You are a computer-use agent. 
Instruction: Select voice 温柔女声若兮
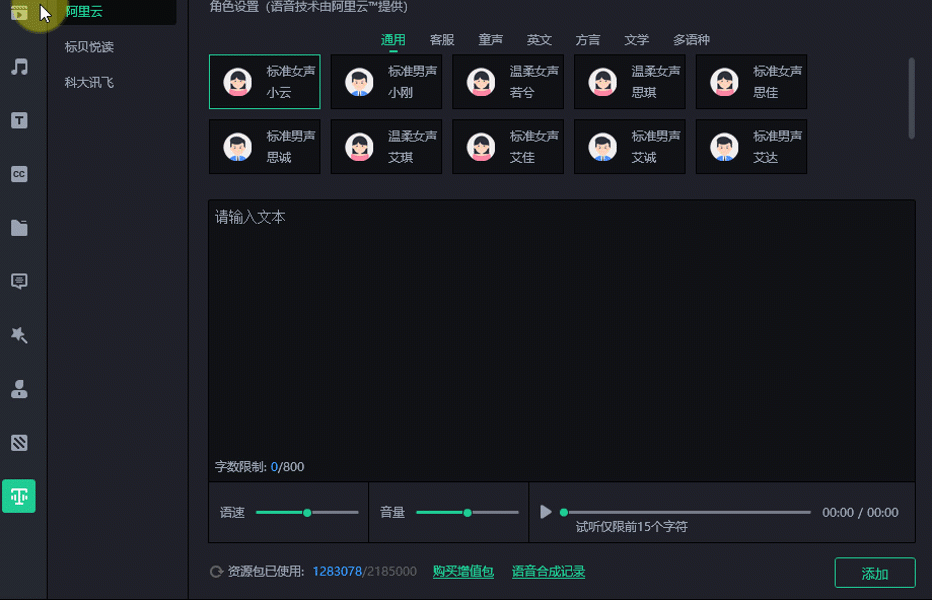(507, 82)
